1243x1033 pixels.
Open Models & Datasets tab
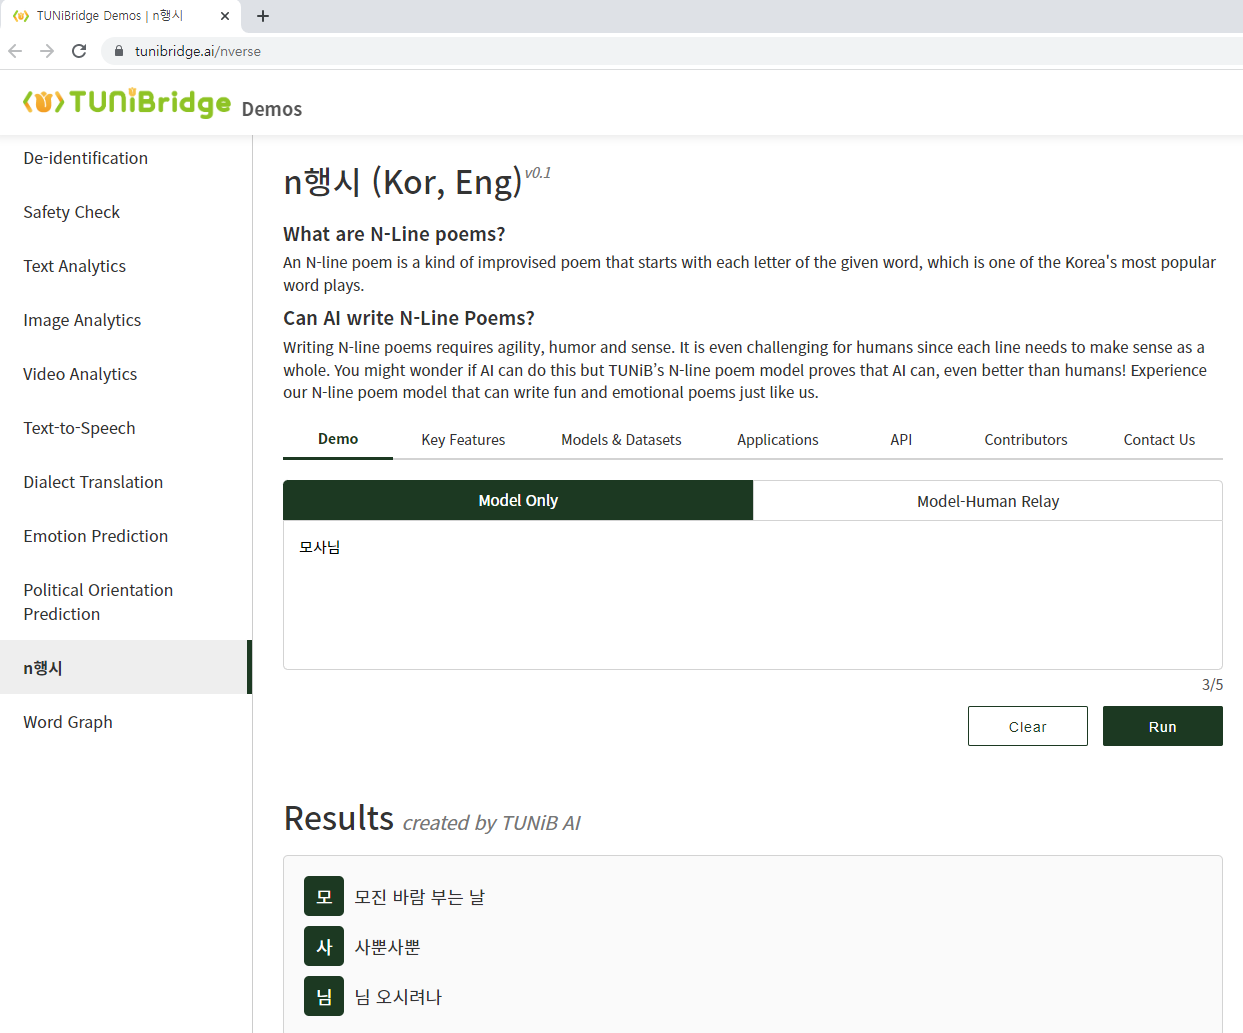click(621, 440)
